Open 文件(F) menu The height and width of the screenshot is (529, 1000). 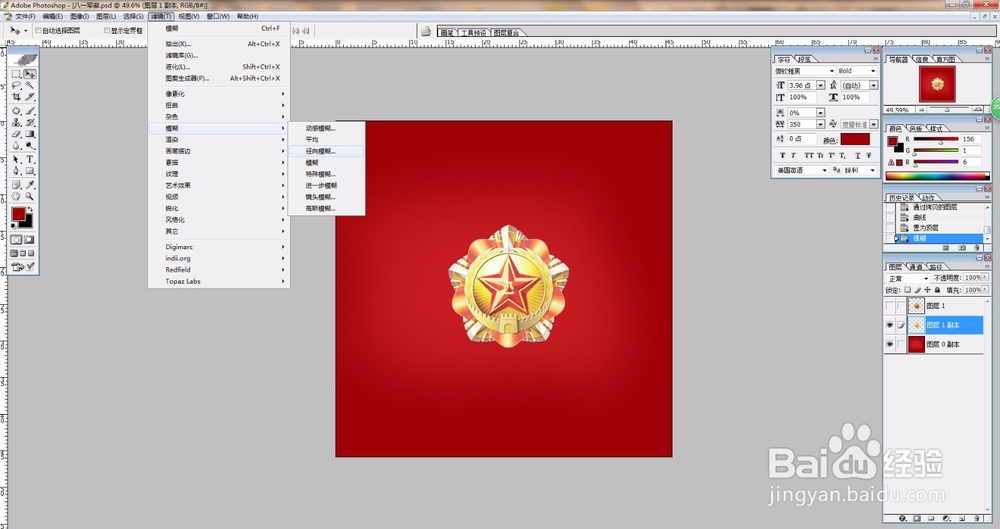(x=25, y=16)
